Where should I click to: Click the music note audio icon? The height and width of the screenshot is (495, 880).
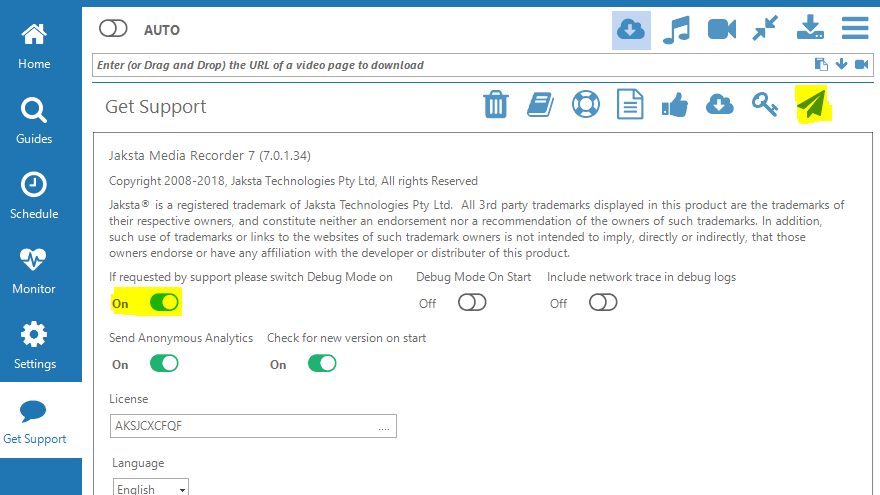coord(676,30)
